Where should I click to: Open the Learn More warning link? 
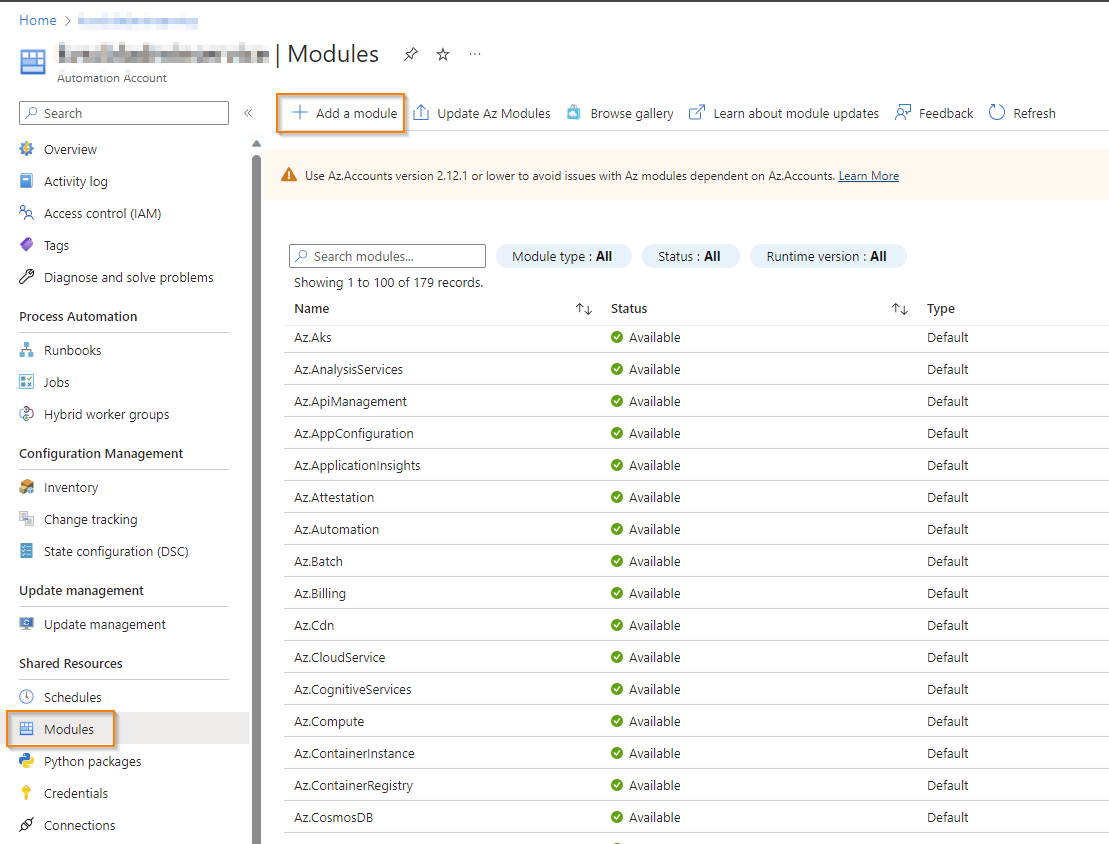tap(868, 175)
